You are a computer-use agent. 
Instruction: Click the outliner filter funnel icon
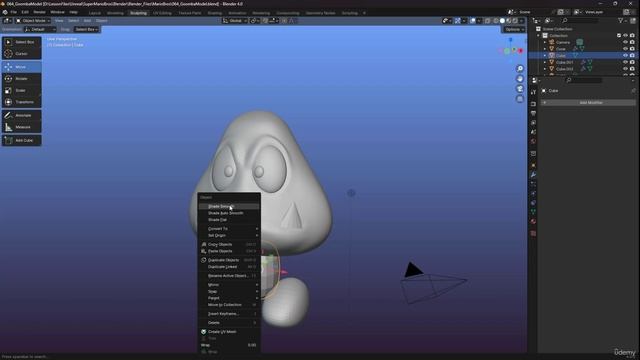pyautogui.click(x=620, y=20)
